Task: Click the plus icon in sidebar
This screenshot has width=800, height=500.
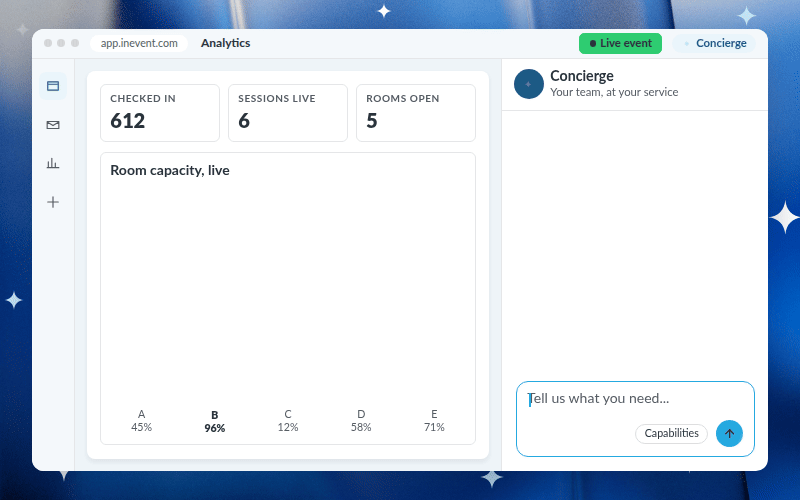Action: point(53,202)
